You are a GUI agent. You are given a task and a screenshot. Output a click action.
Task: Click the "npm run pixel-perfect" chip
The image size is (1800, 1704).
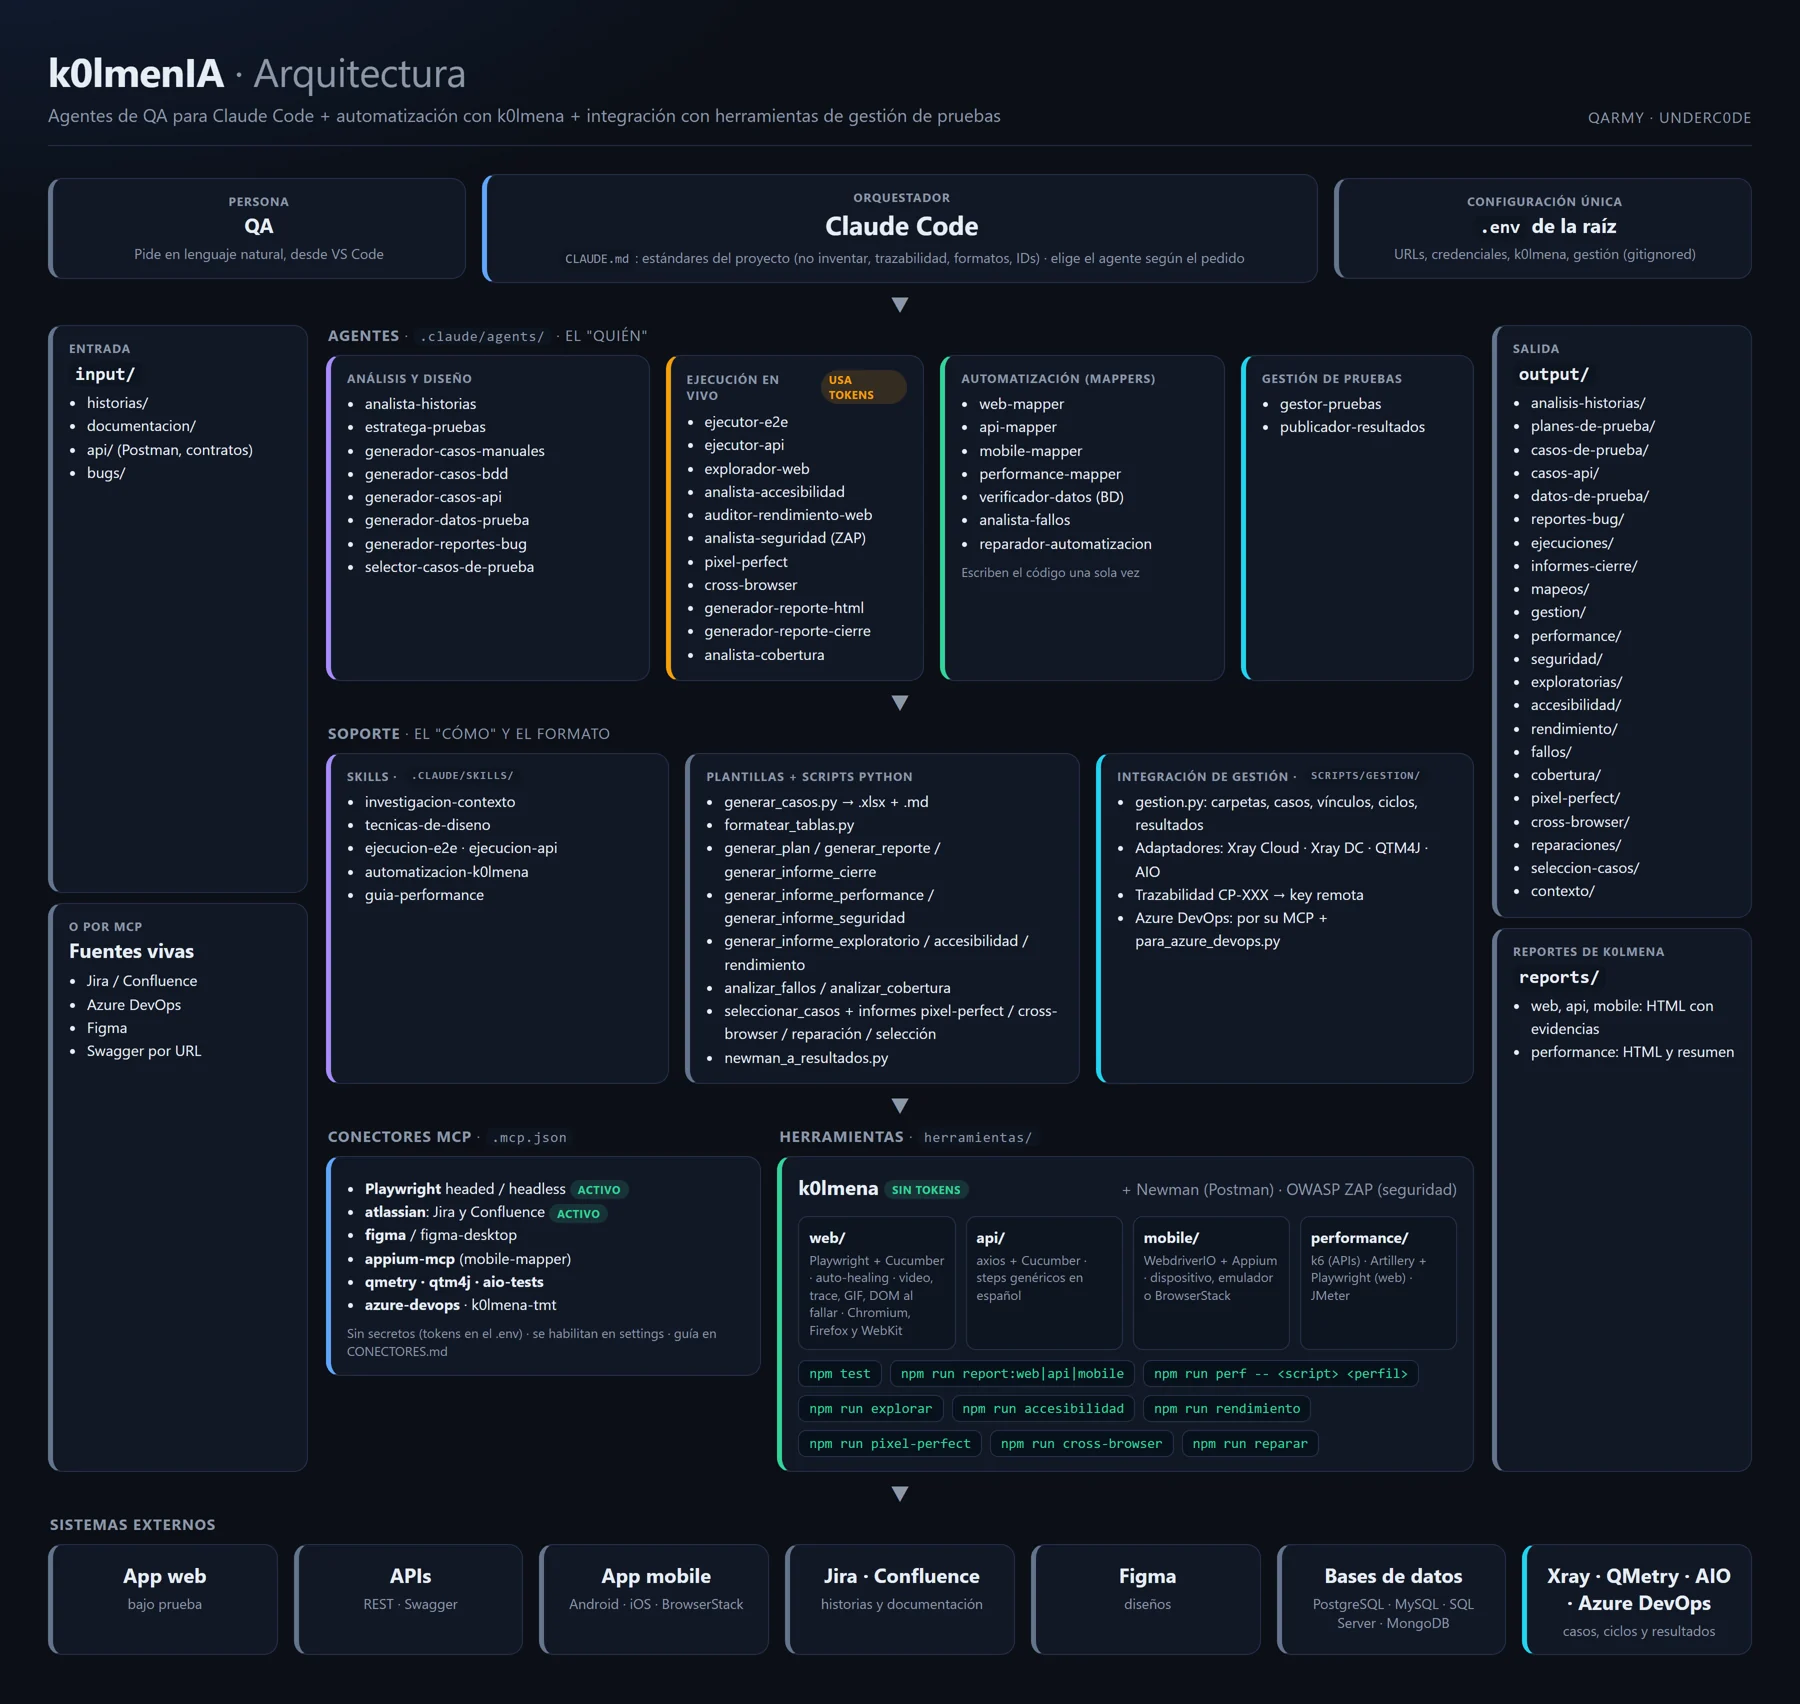click(x=889, y=1444)
